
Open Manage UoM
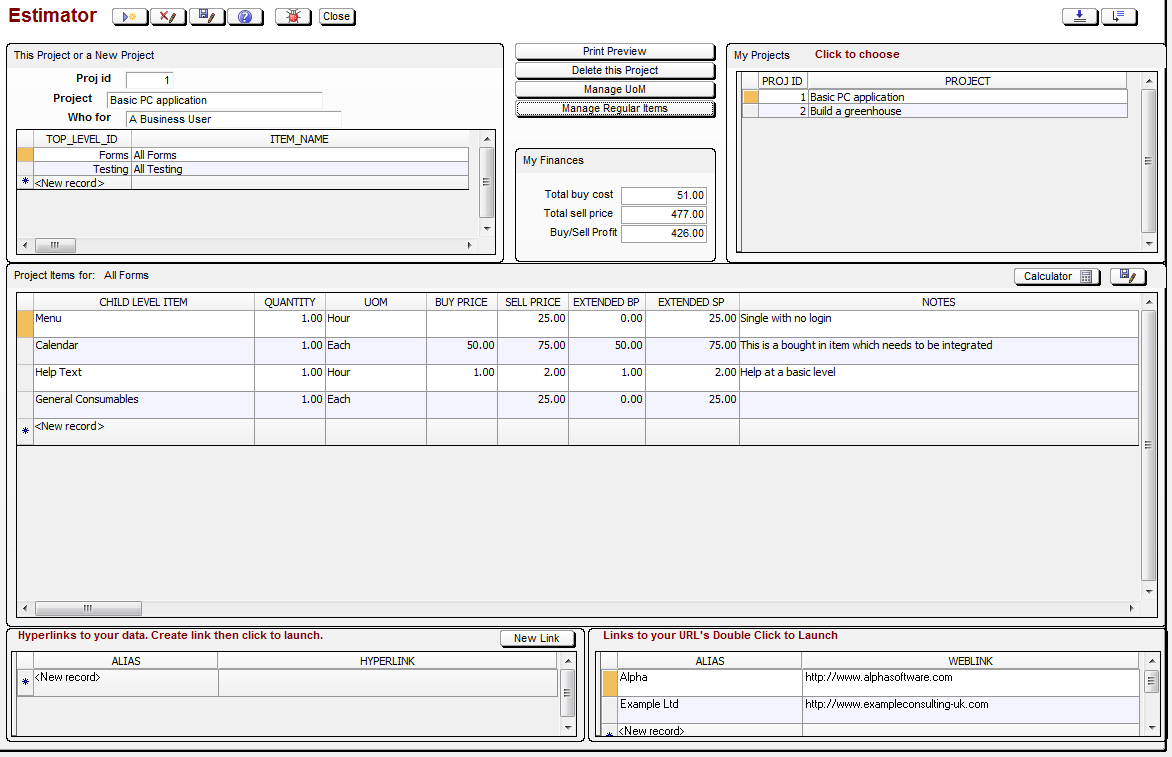tap(615, 90)
